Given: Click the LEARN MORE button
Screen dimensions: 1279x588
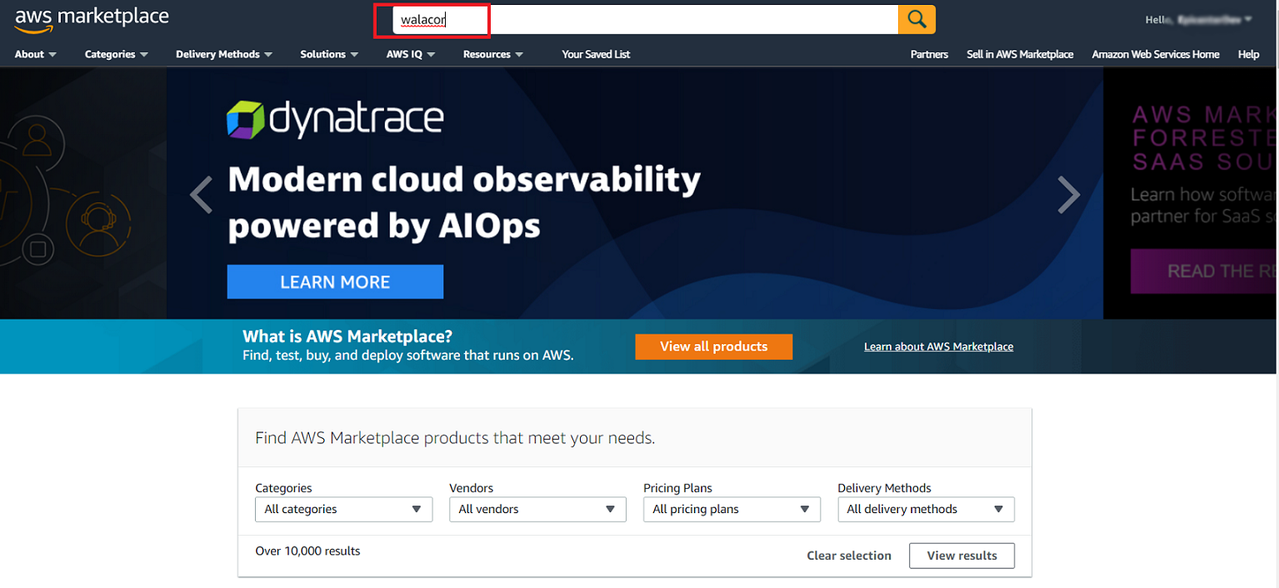Looking at the screenshot, I should [335, 282].
